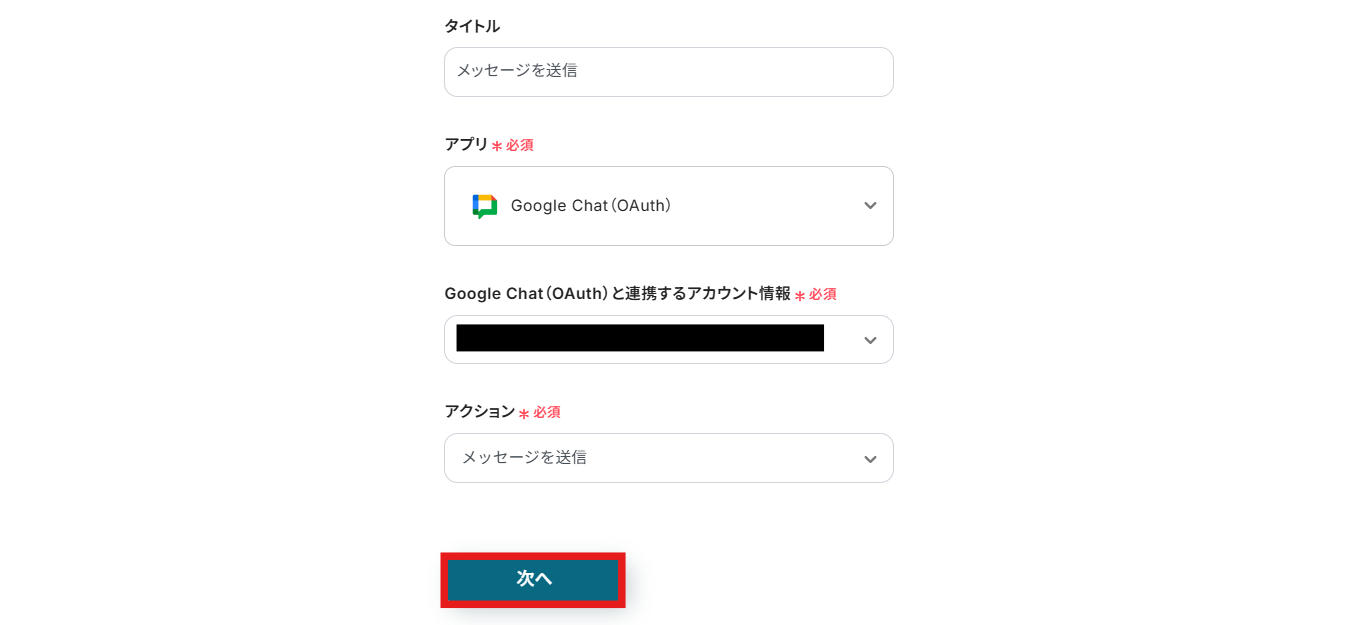
Task: Expand the アプリ dropdown chevron arrow
Action: click(x=870, y=206)
